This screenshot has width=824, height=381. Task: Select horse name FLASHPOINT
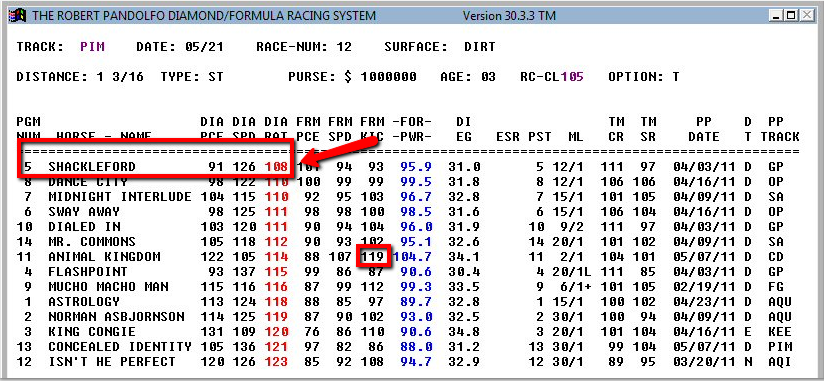[x=88, y=272]
